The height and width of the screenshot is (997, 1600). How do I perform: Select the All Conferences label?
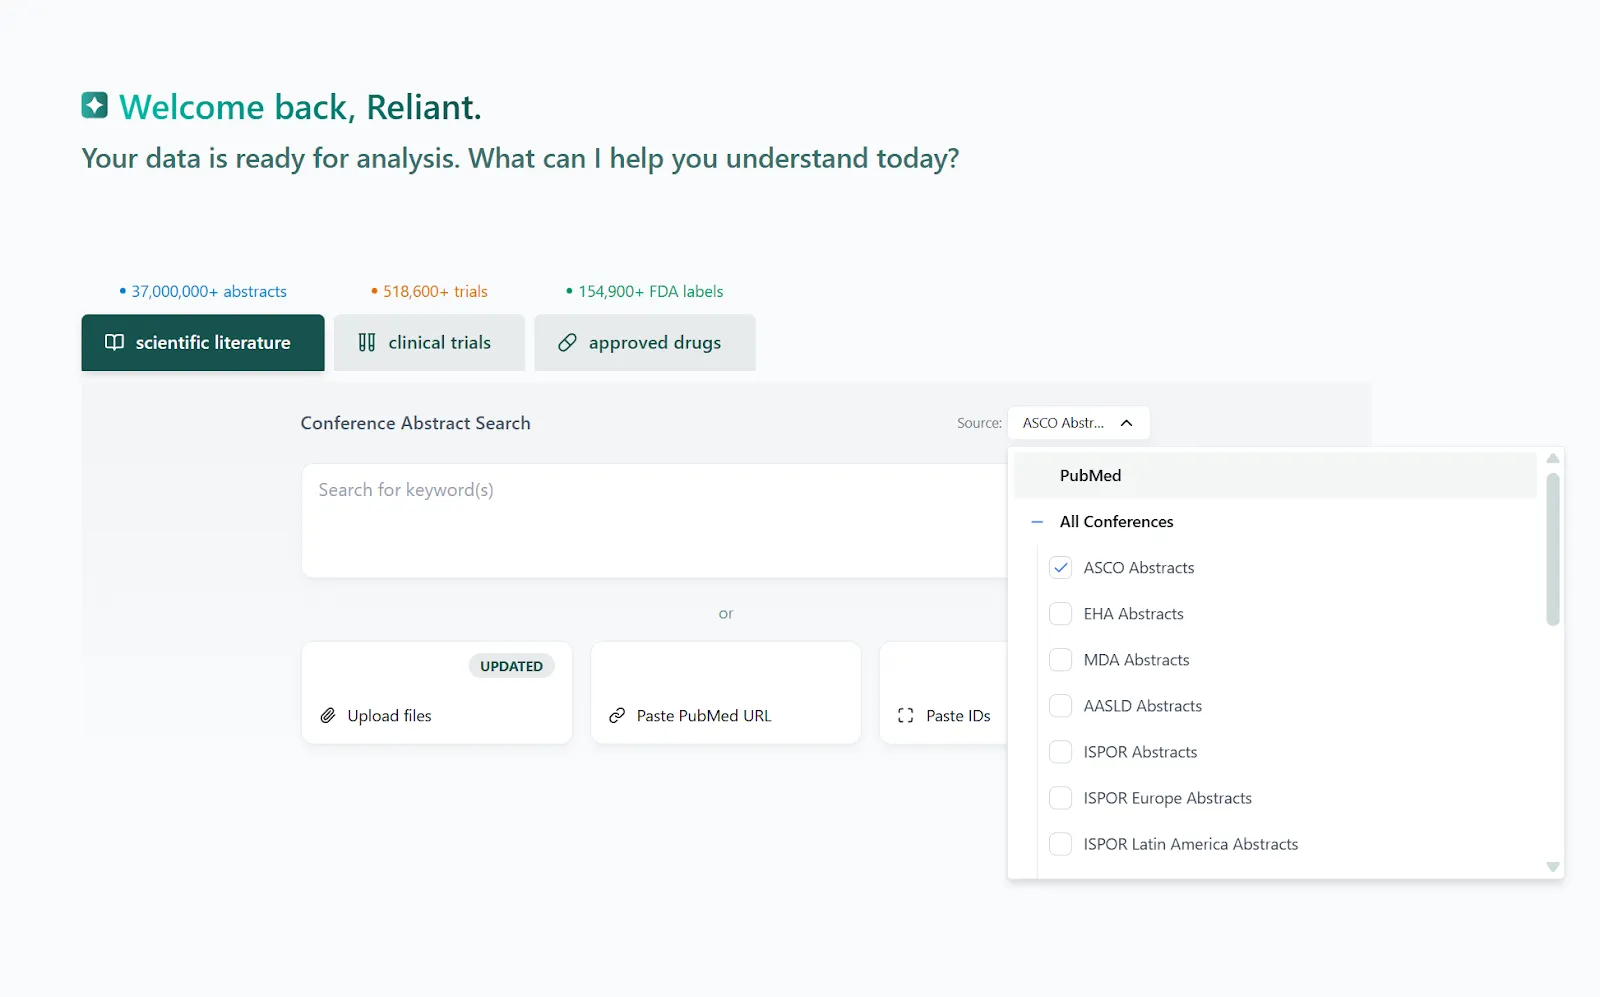pos(1116,522)
